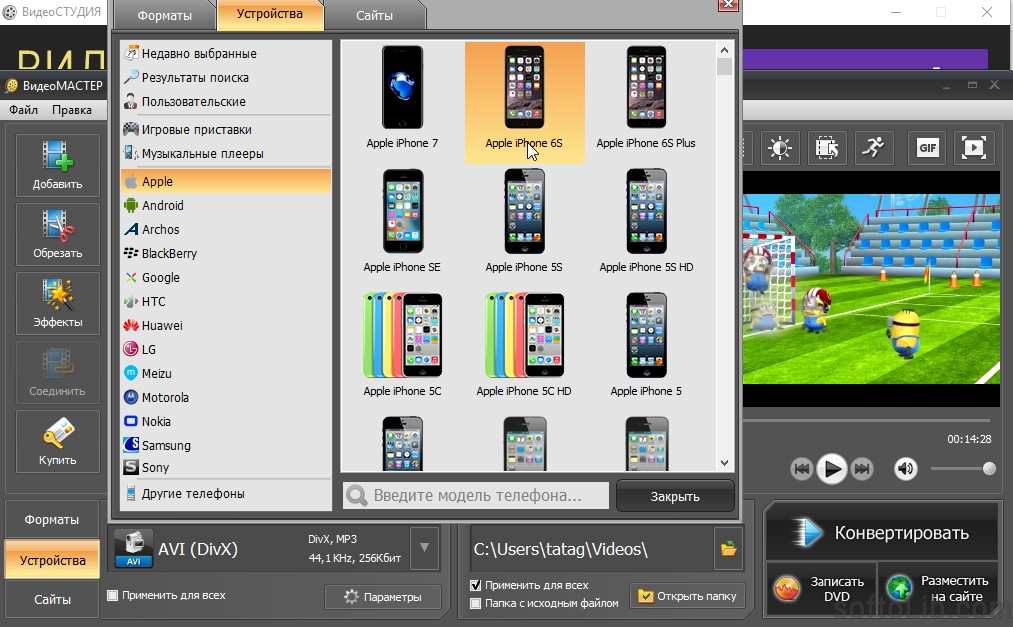1013x627 pixels.
Task: Click Записать DVD button
Action: 821,589
